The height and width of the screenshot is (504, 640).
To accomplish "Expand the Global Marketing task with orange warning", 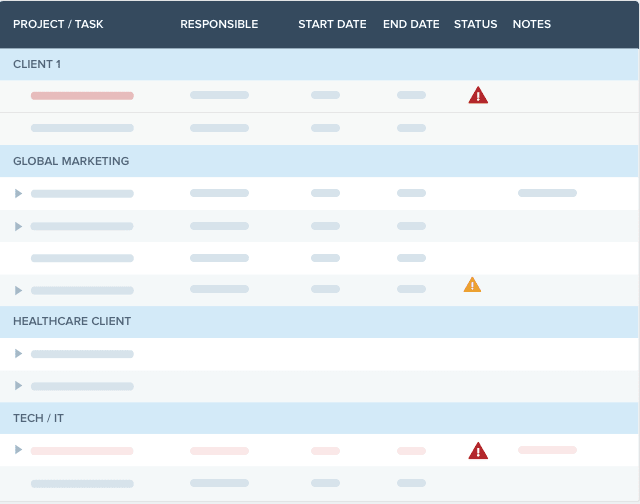I will (x=19, y=290).
